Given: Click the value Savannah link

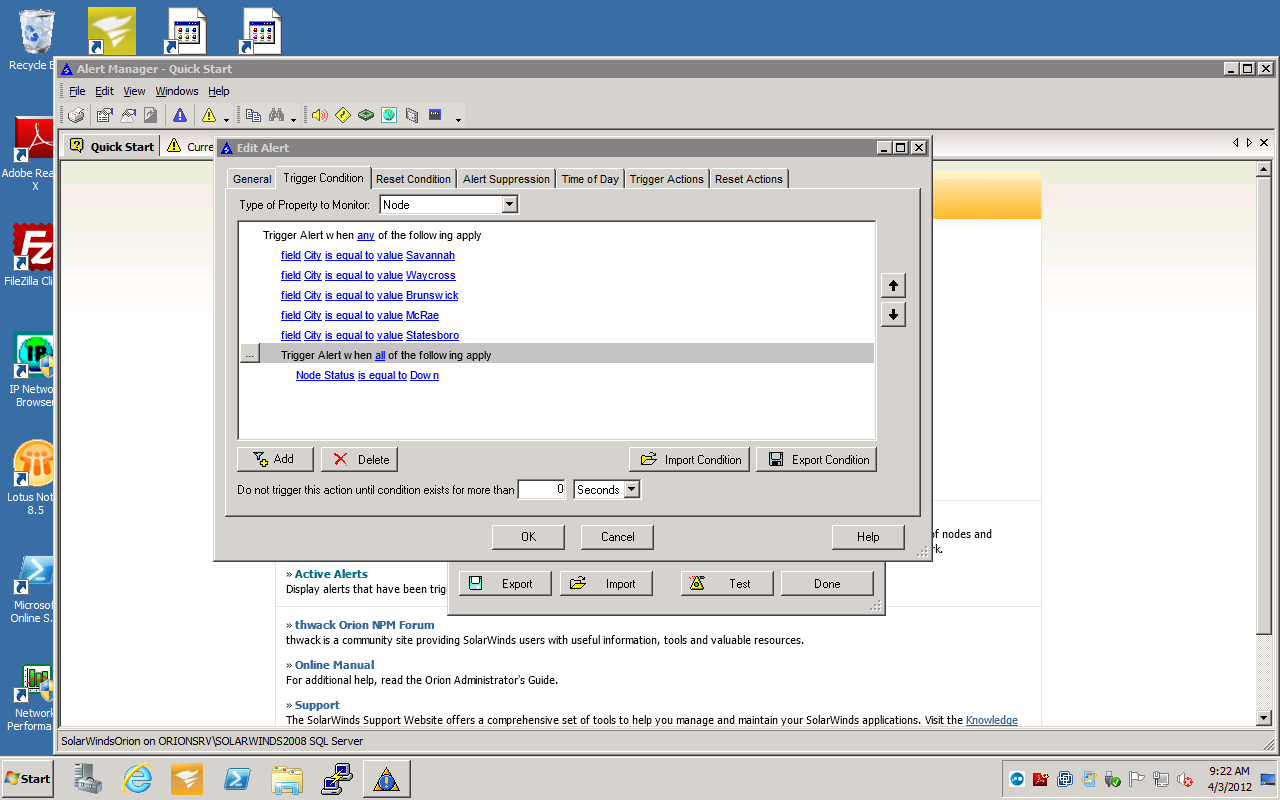Looking at the screenshot, I should click(430, 255).
